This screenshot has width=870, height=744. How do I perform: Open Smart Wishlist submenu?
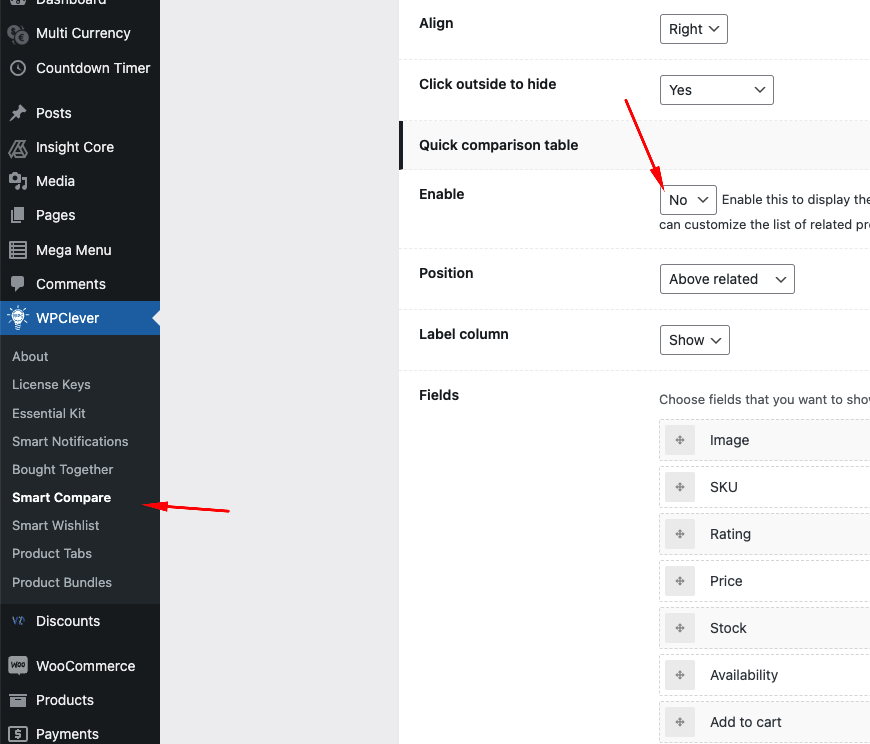pyautogui.click(x=55, y=525)
